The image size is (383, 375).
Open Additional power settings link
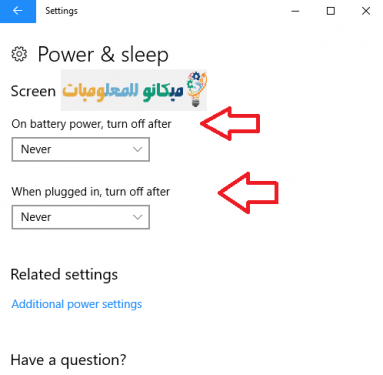coord(77,304)
